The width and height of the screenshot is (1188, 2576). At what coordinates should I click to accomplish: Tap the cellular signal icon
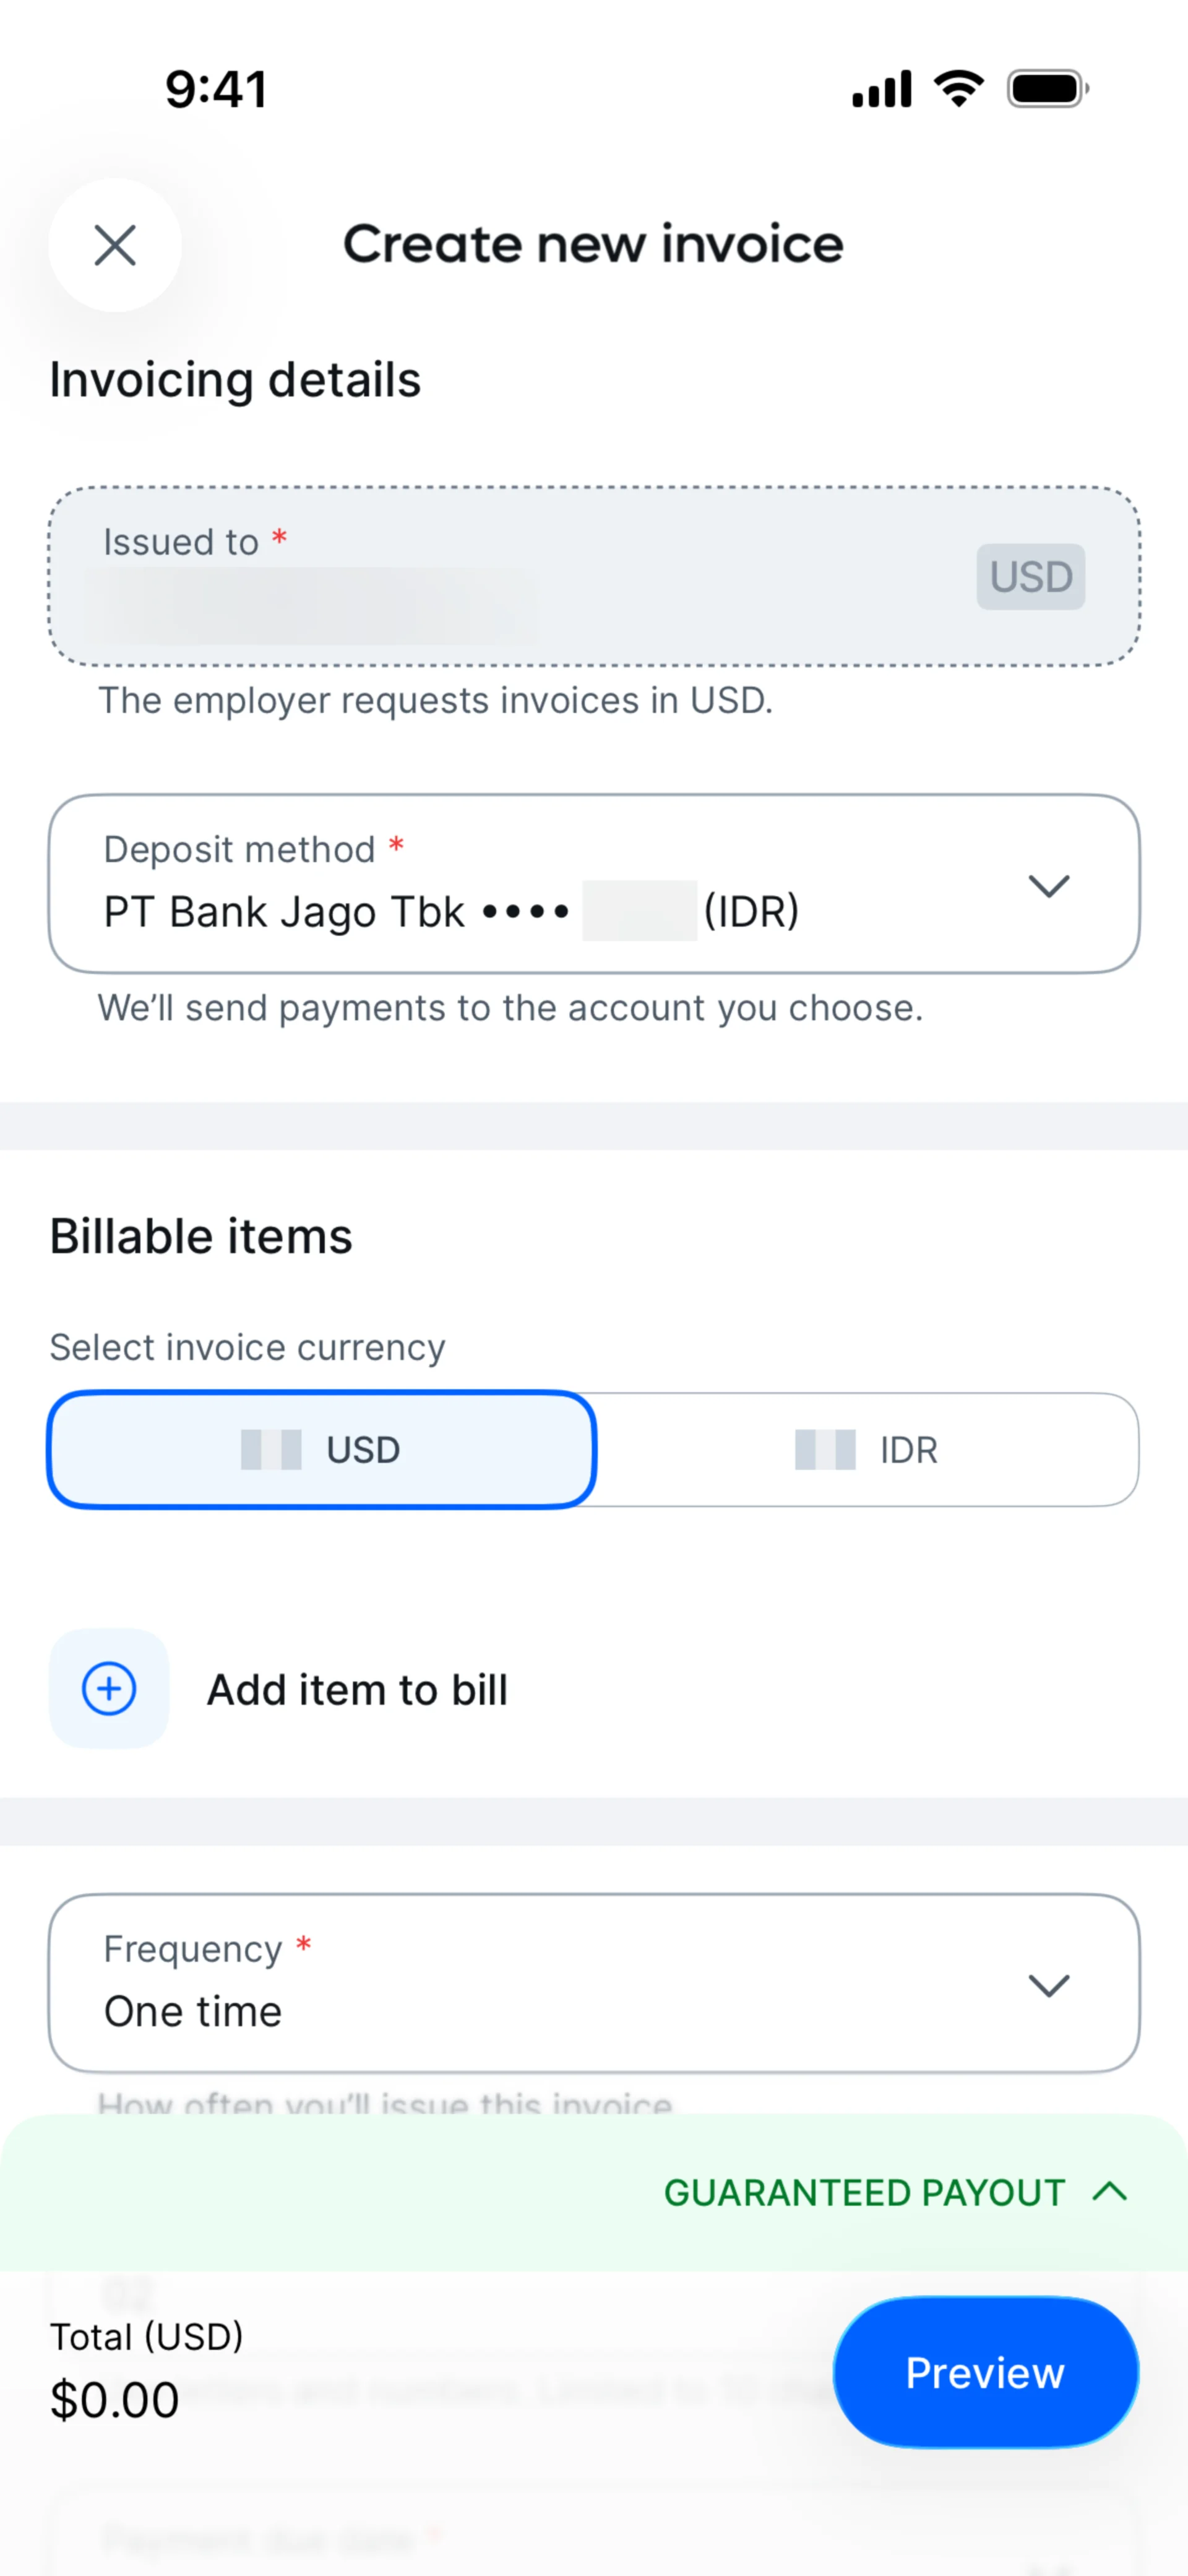point(881,90)
